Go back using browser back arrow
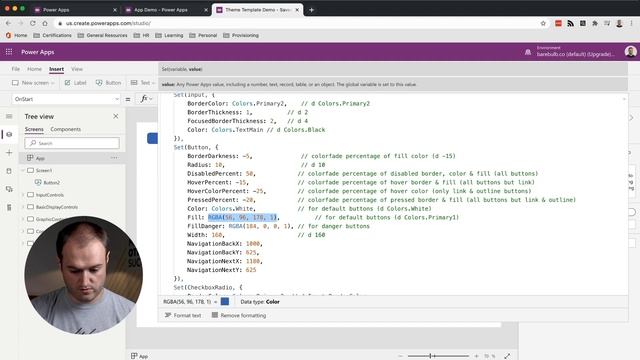The width and height of the screenshot is (640, 360). (9, 23)
